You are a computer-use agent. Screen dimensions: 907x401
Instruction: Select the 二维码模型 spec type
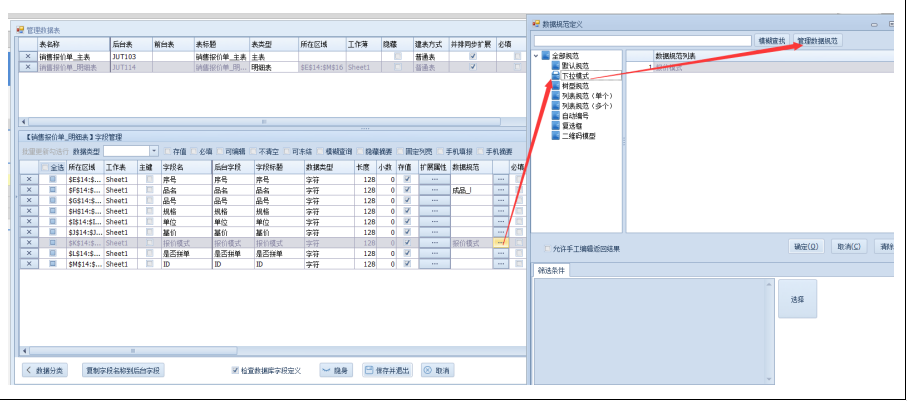pos(580,136)
